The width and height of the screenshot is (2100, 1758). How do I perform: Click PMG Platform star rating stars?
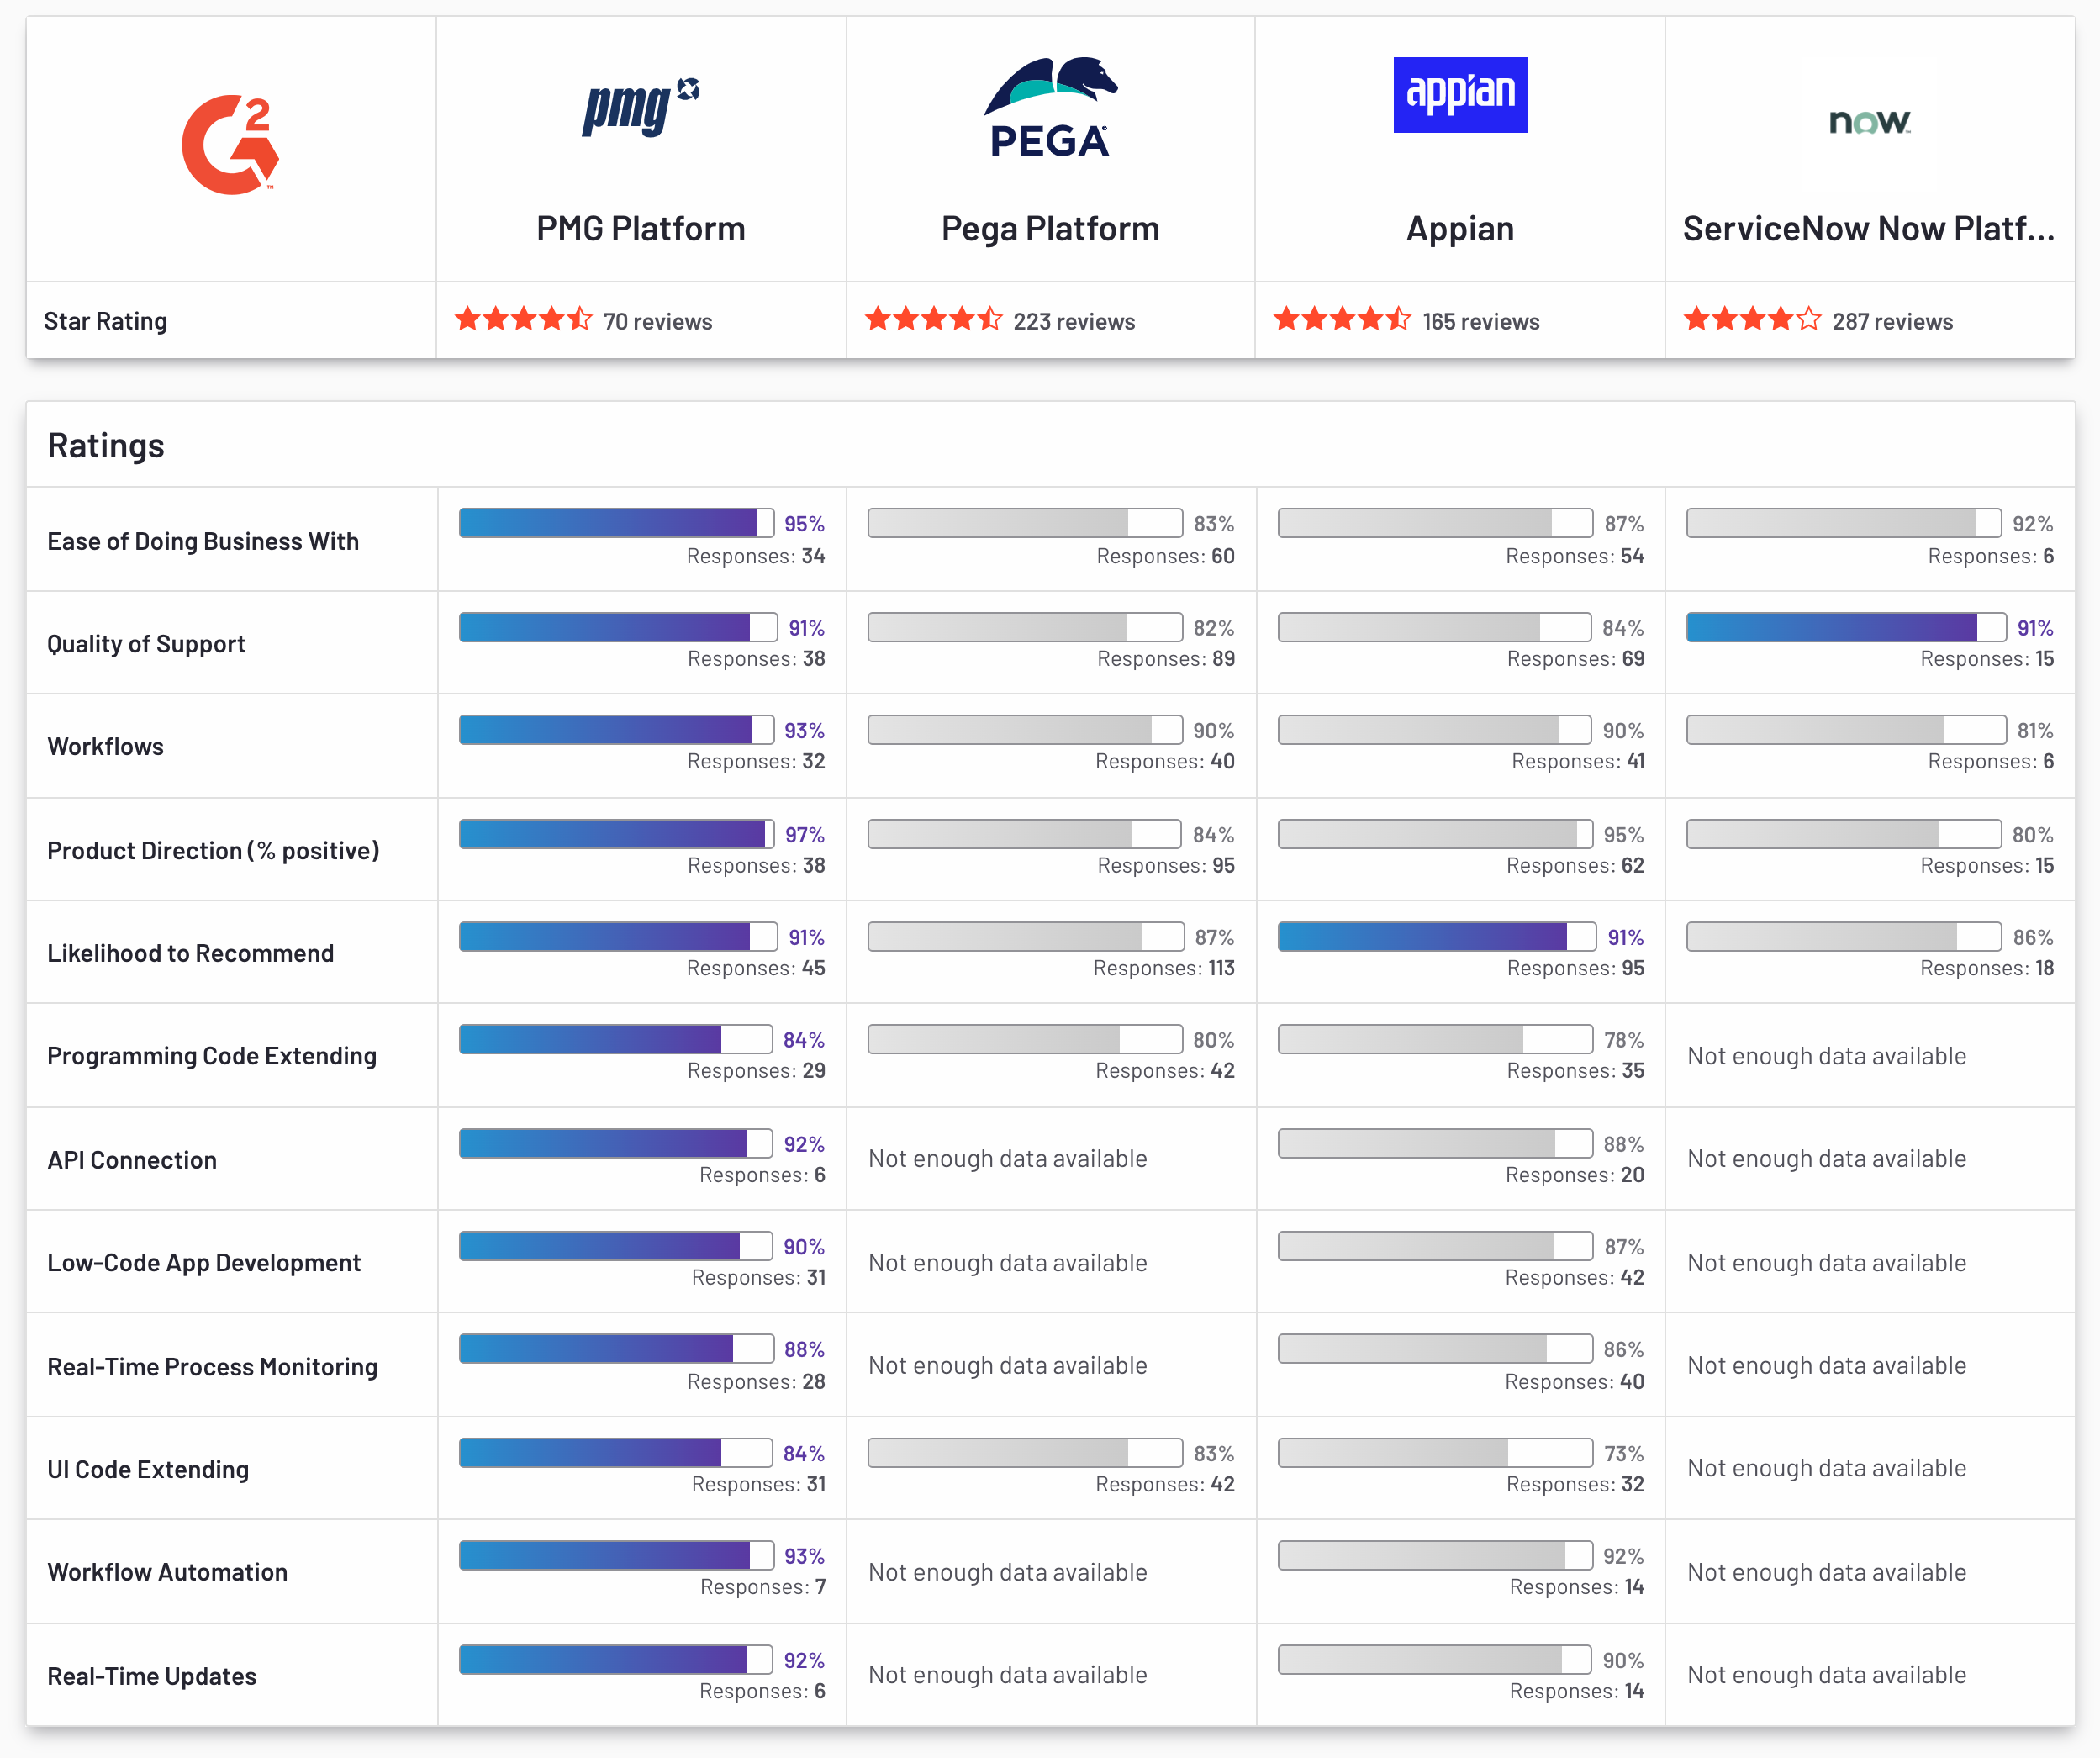tap(523, 320)
